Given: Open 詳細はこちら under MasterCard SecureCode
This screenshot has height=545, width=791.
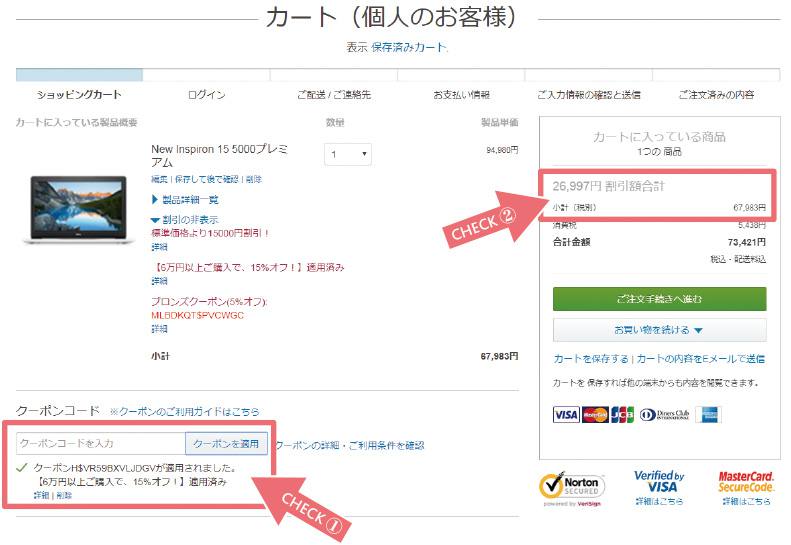Looking at the screenshot, I should click(746, 502).
